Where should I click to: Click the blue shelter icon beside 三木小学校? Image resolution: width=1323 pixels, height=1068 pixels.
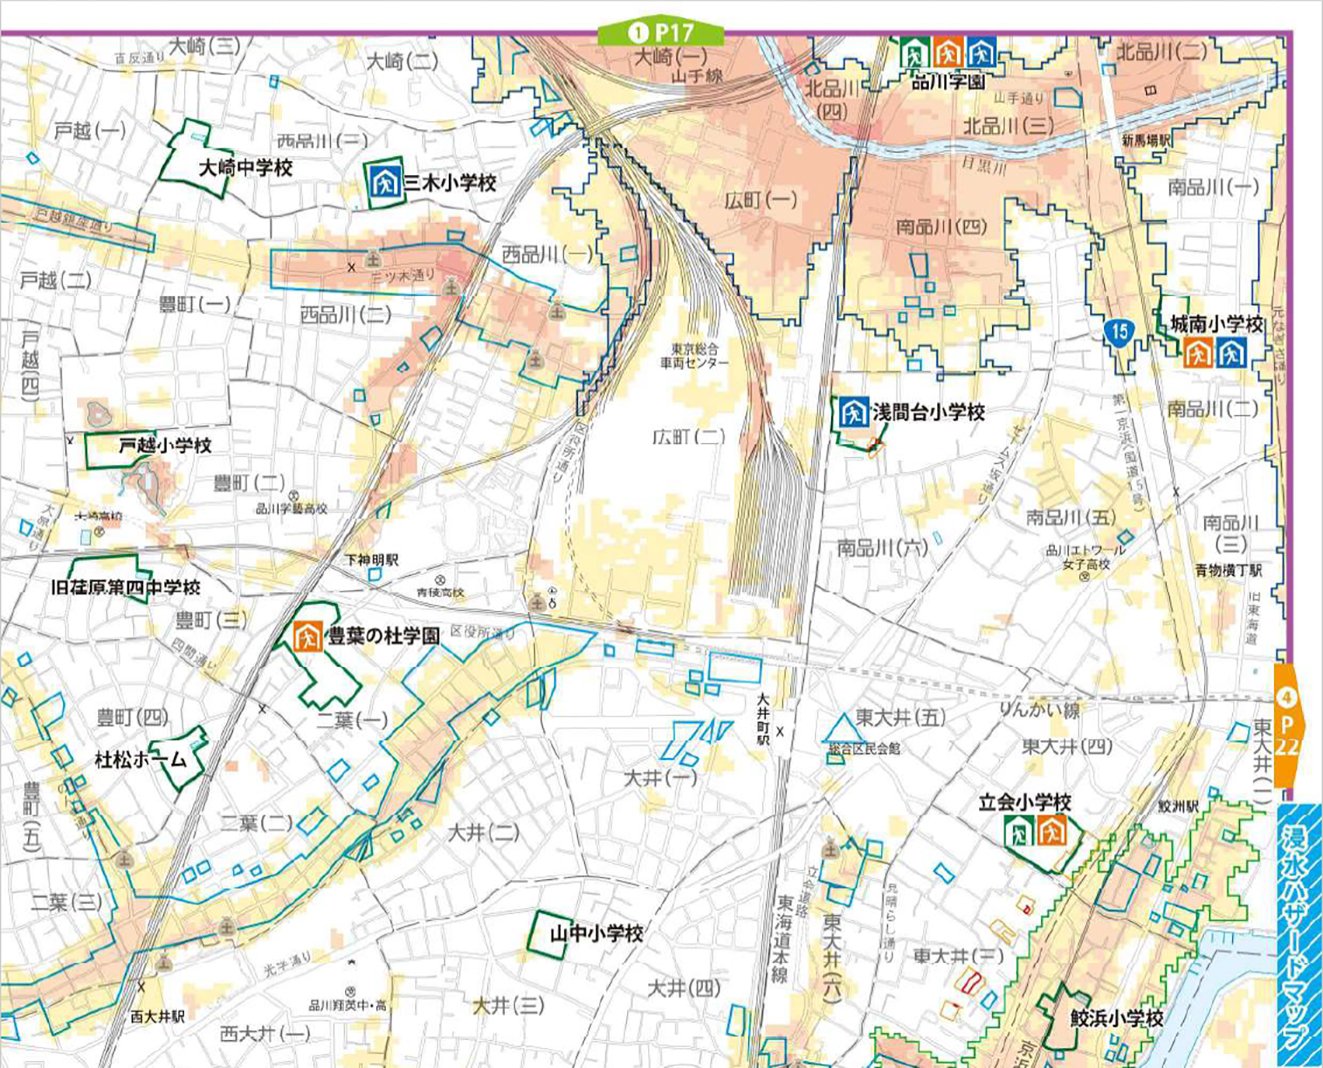pos(384,183)
